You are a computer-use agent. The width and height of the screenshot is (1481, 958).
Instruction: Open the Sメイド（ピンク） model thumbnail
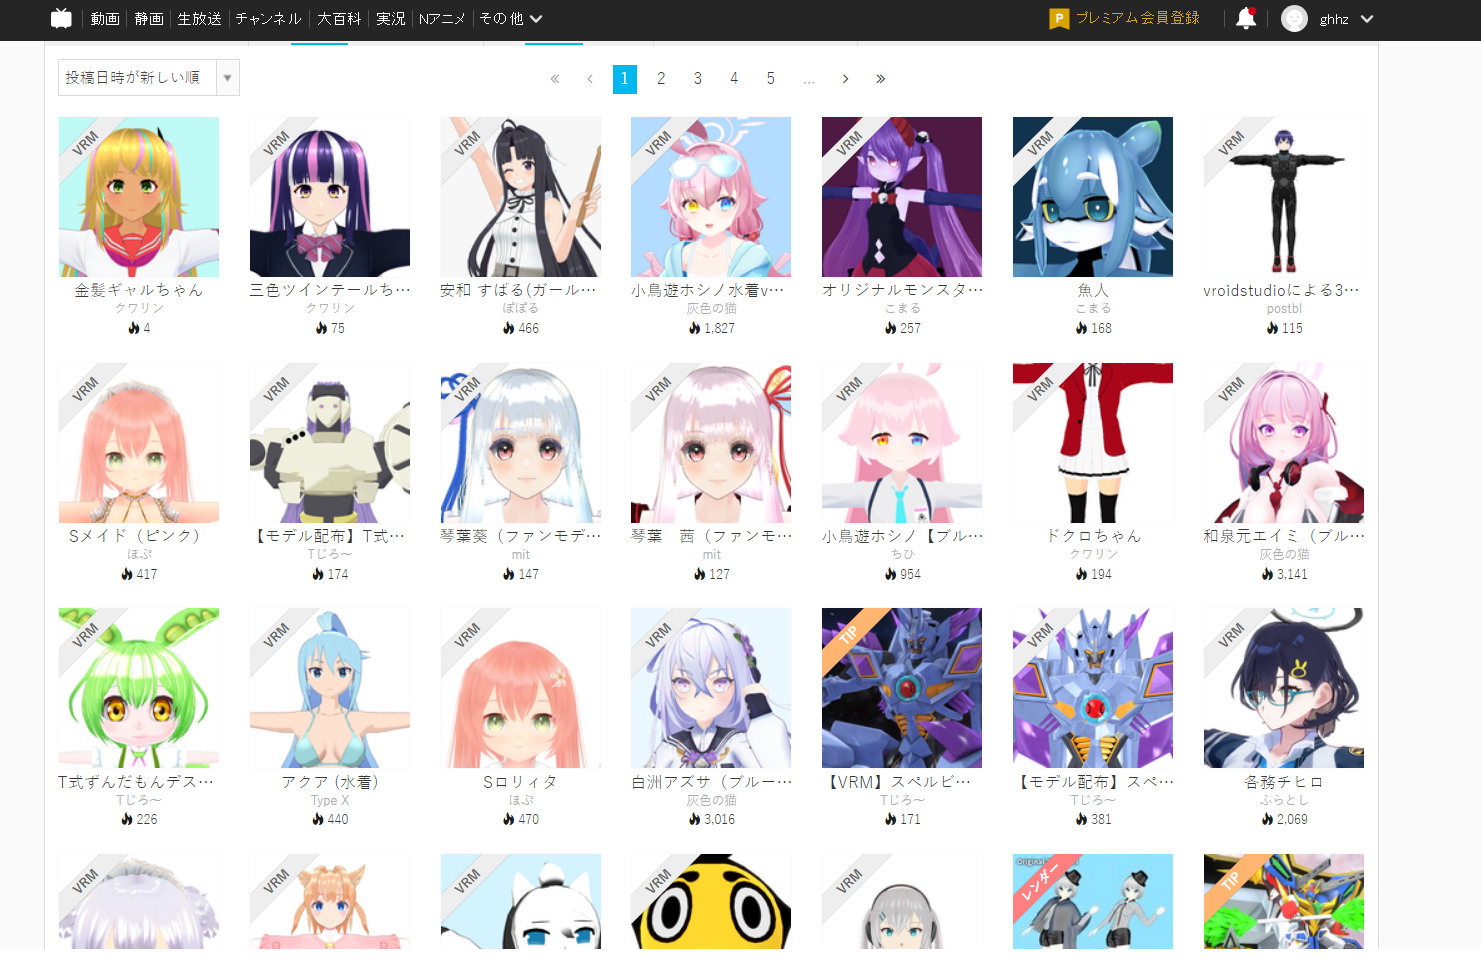click(x=139, y=443)
